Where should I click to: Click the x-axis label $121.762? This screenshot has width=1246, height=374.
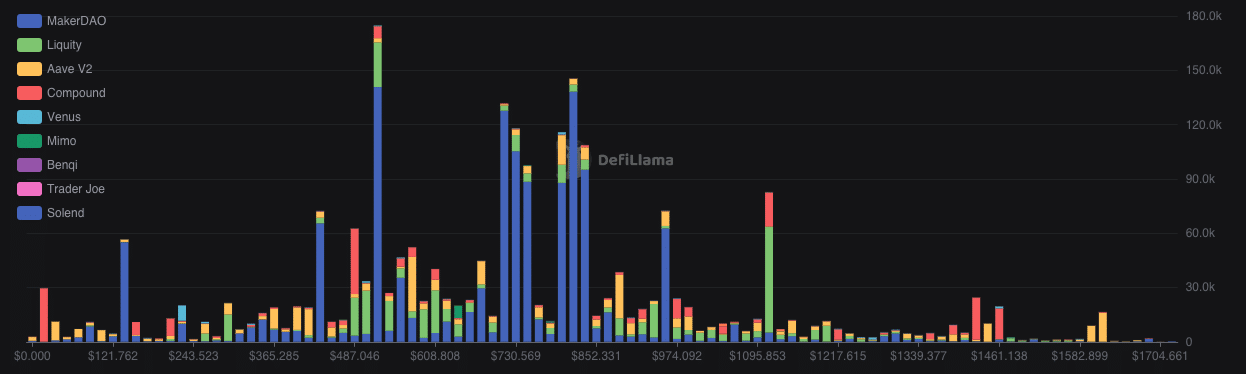pyautogui.click(x=114, y=355)
